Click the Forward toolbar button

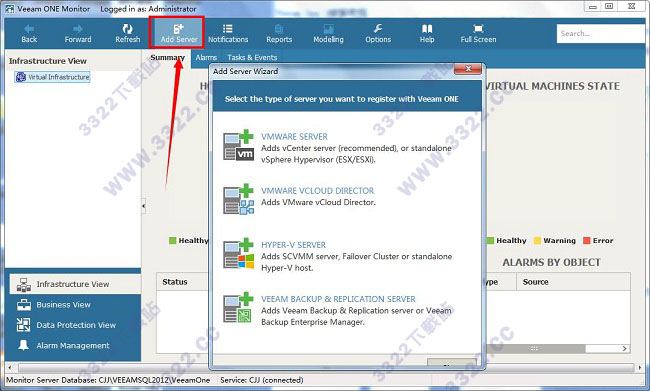[78, 33]
